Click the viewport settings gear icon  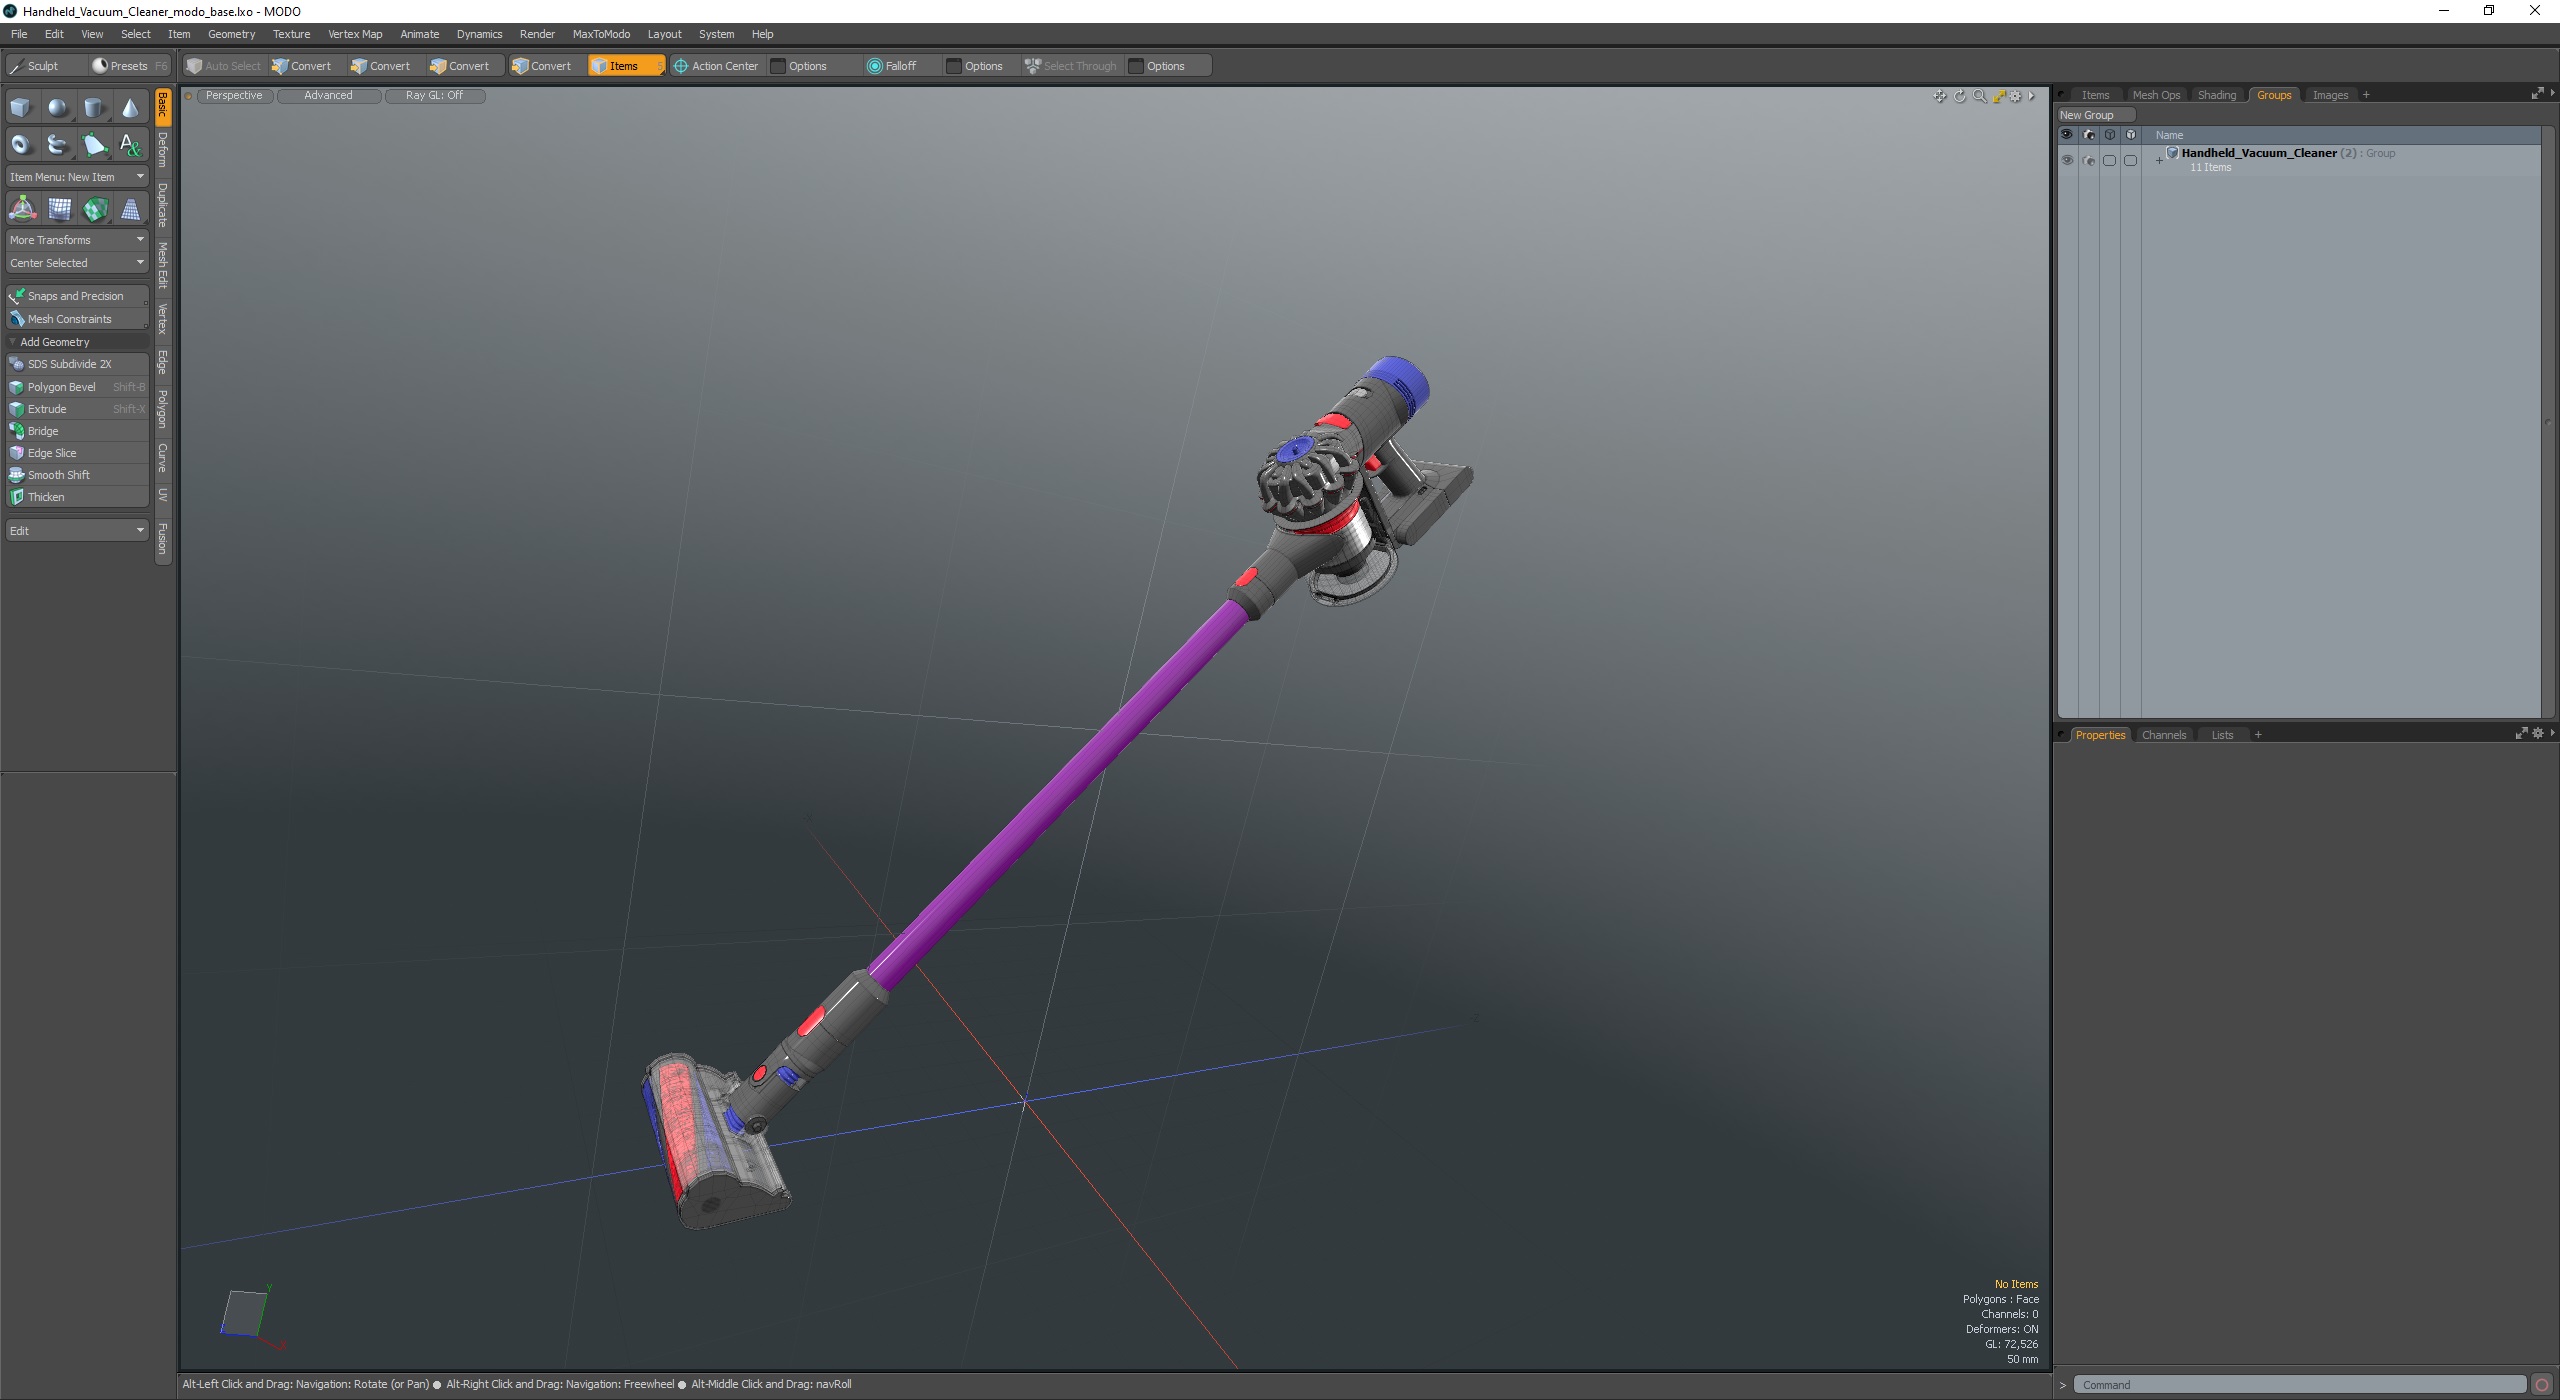click(x=2016, y=96)
